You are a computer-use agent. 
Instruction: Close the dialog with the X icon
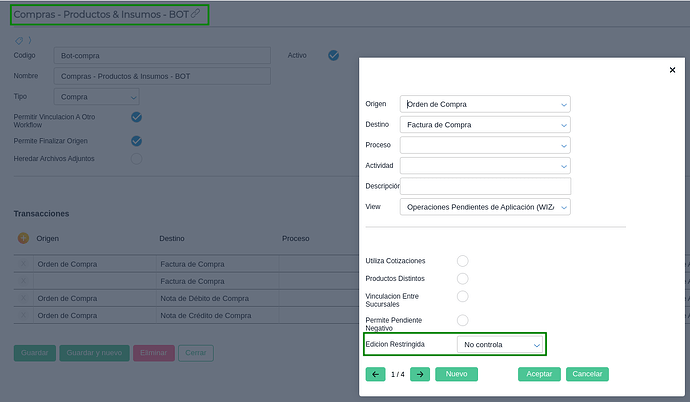pos(672,70)
